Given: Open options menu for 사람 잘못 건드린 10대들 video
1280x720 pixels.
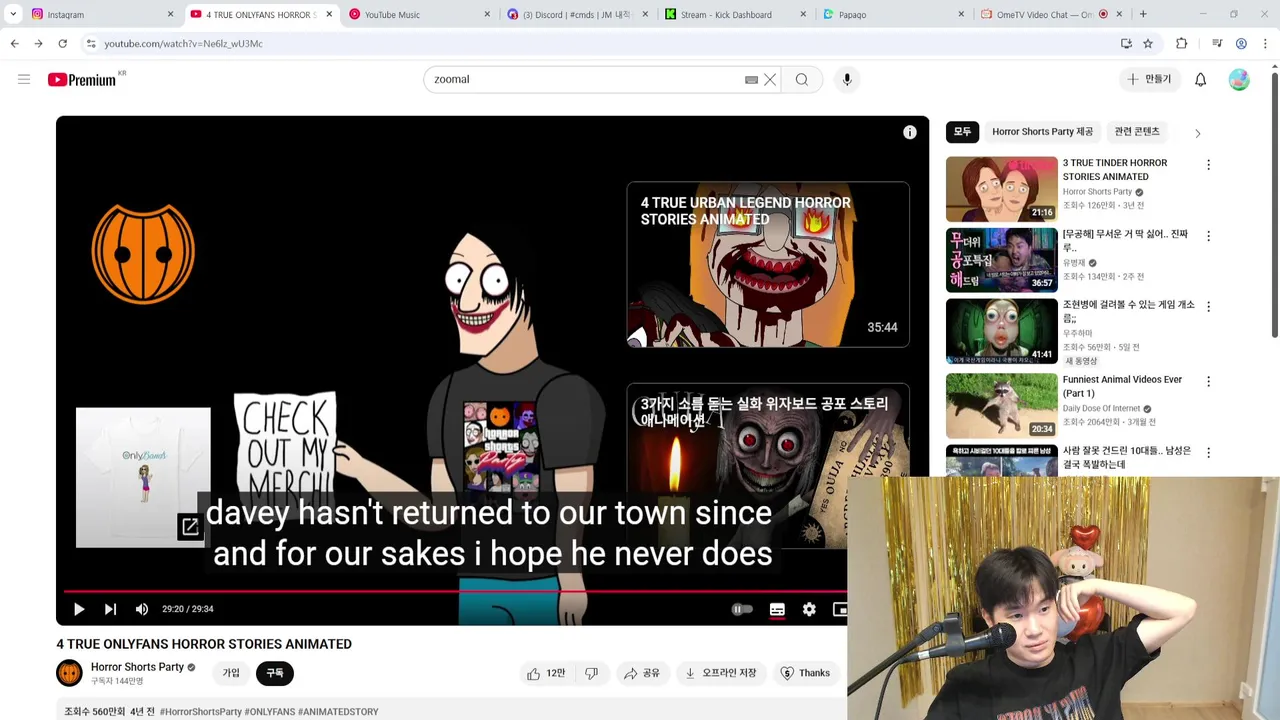Looking at the screenshot, I should point(1208,452).
